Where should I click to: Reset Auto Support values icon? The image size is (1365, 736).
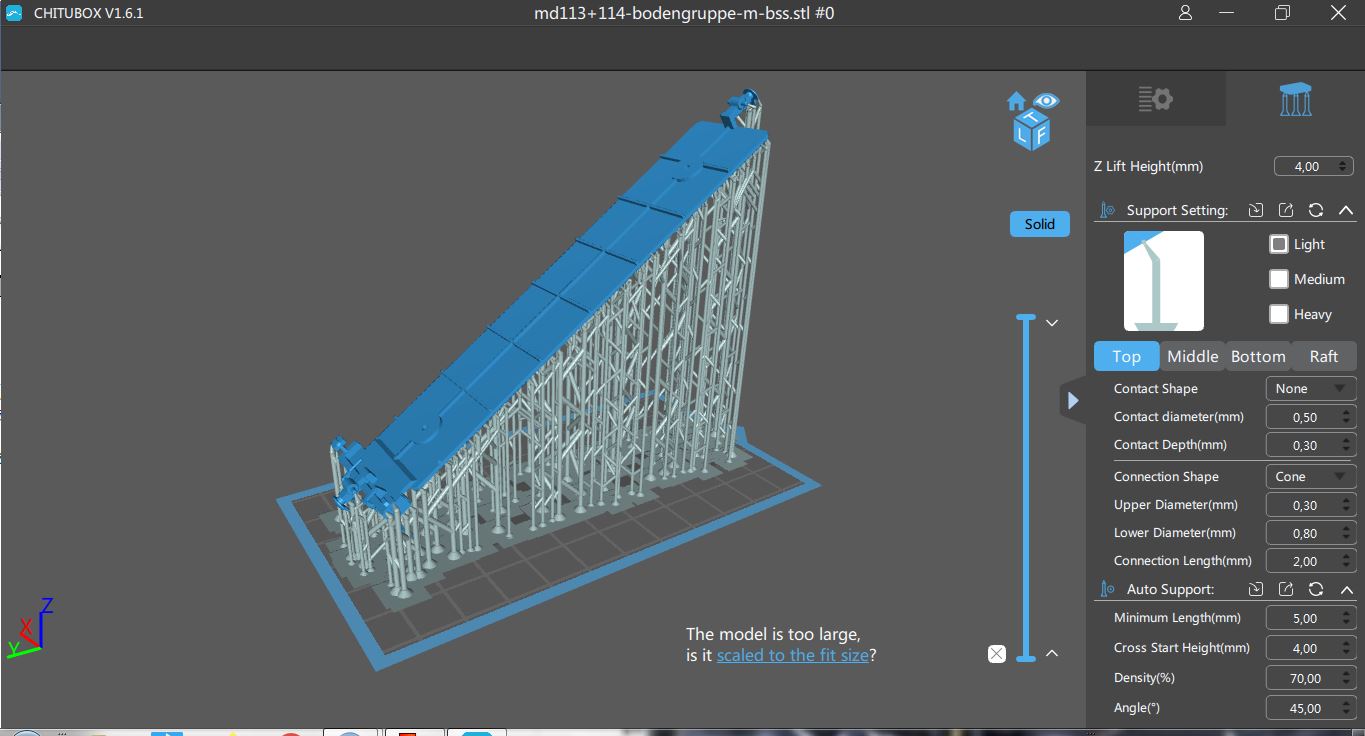[x=1316, y=590]
